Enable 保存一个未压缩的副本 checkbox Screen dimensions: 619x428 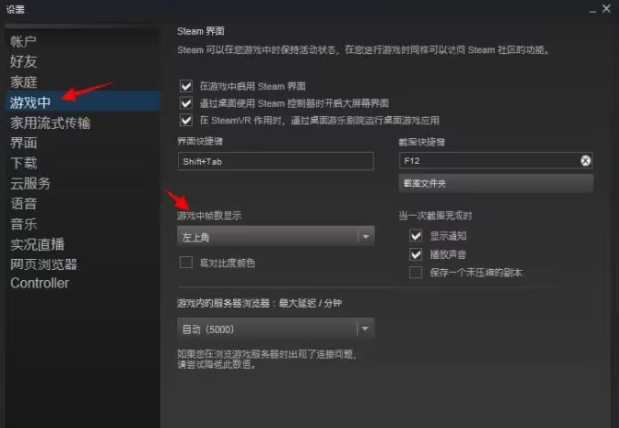[415, 272]
